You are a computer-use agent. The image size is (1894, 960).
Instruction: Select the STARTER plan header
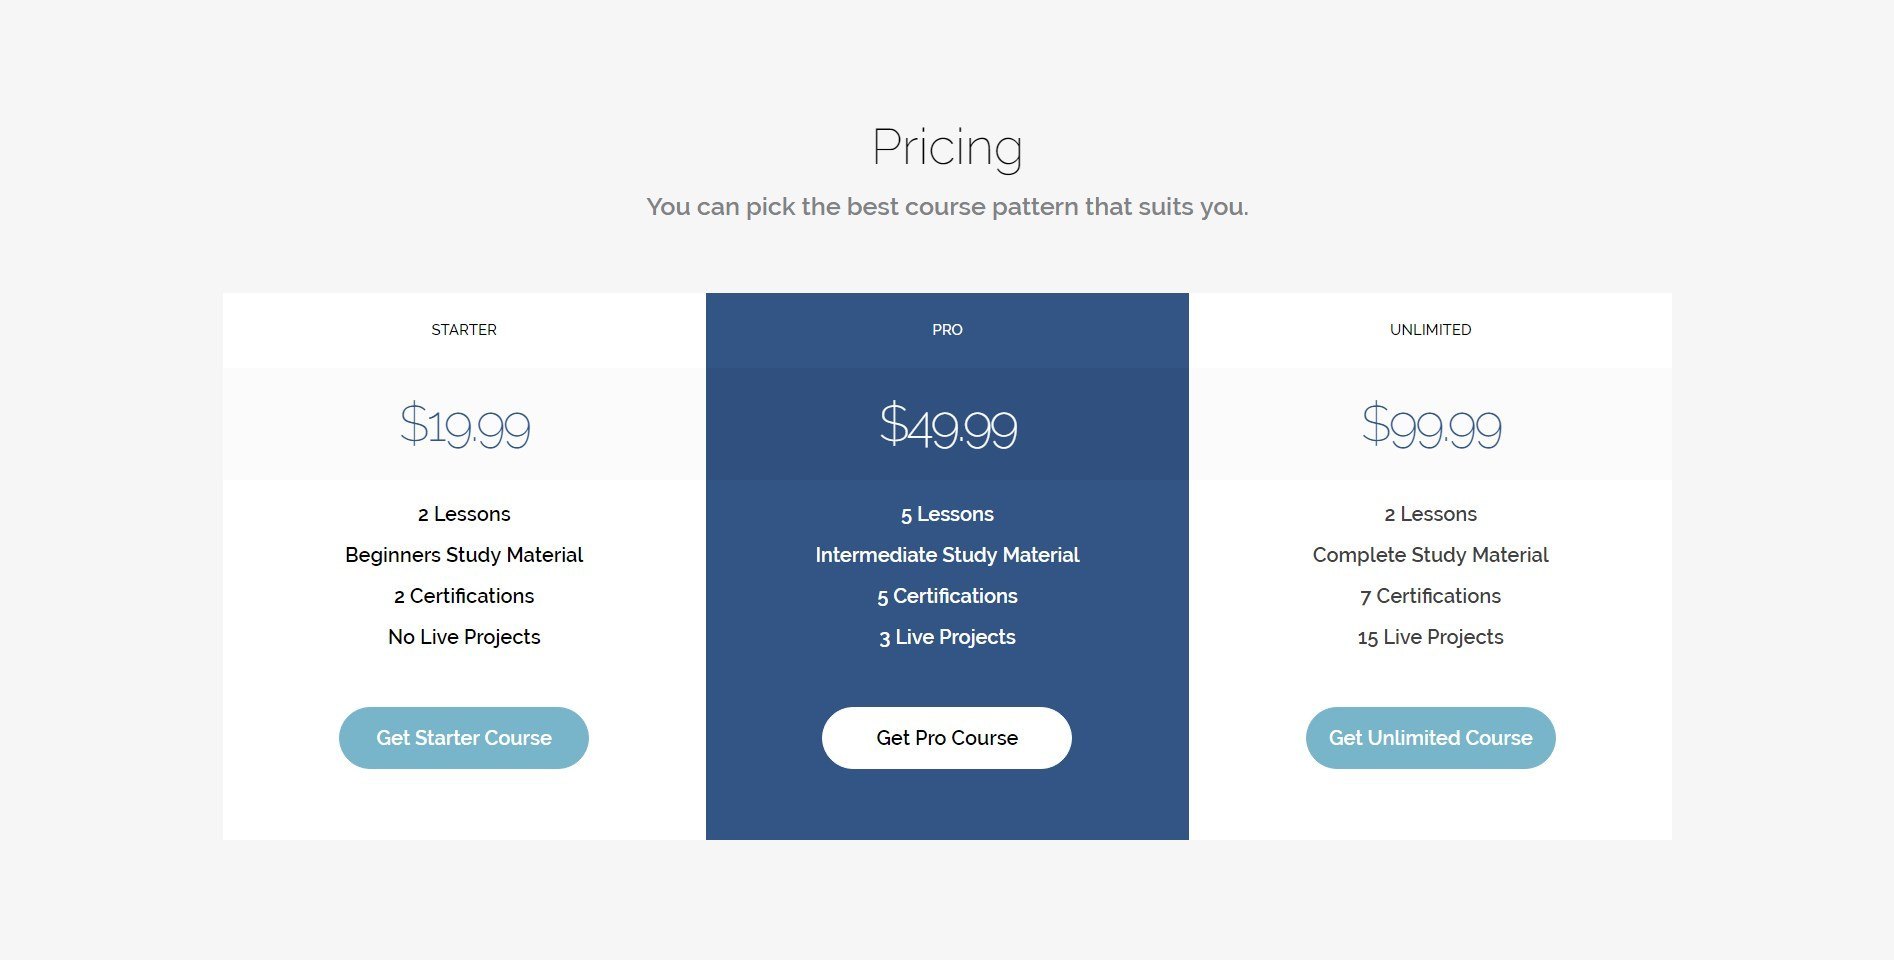click(463, 329)
